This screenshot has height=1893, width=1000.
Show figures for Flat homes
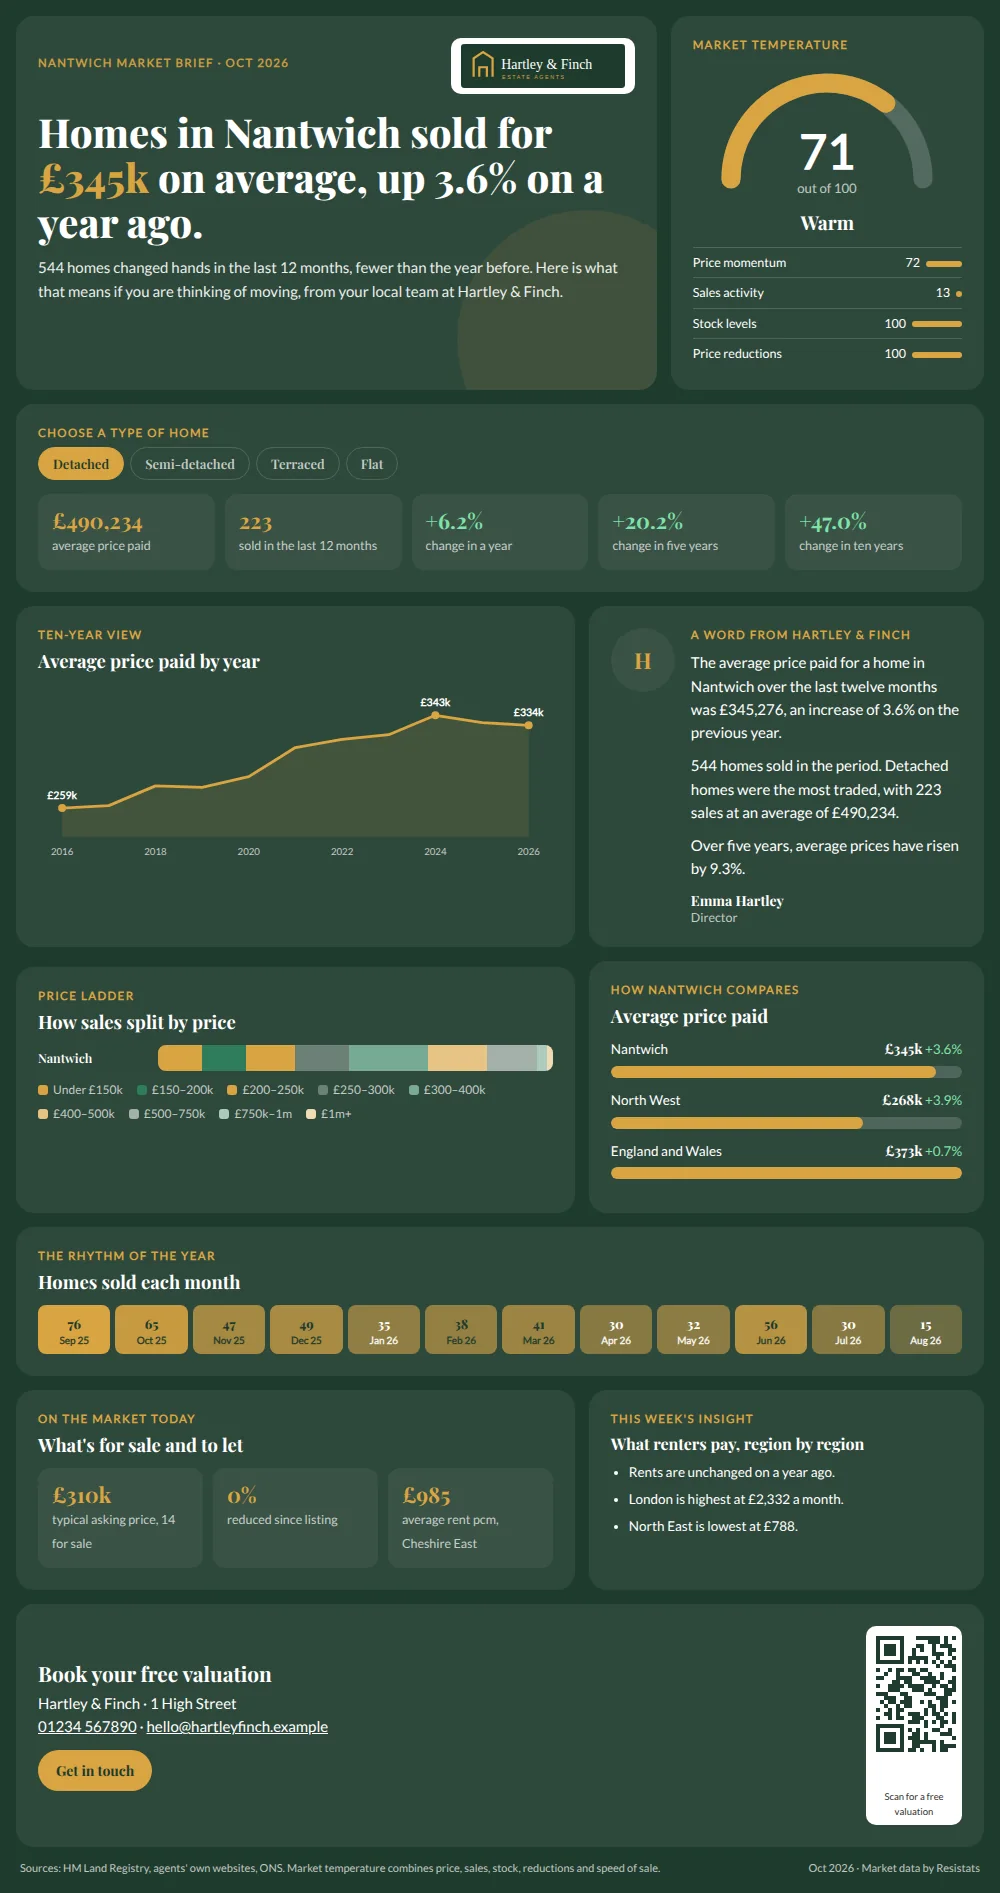[372, 464]
